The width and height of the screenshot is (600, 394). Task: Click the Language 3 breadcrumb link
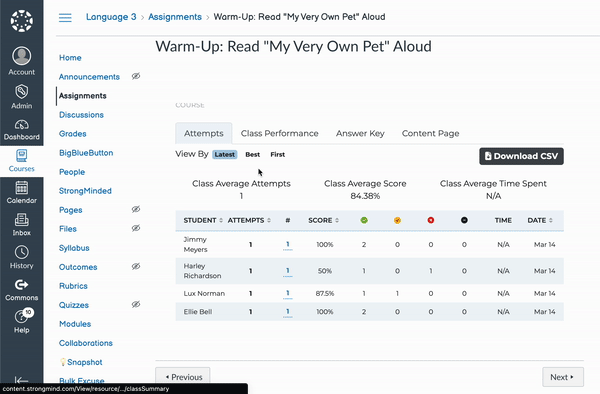(x=111, y=17)
